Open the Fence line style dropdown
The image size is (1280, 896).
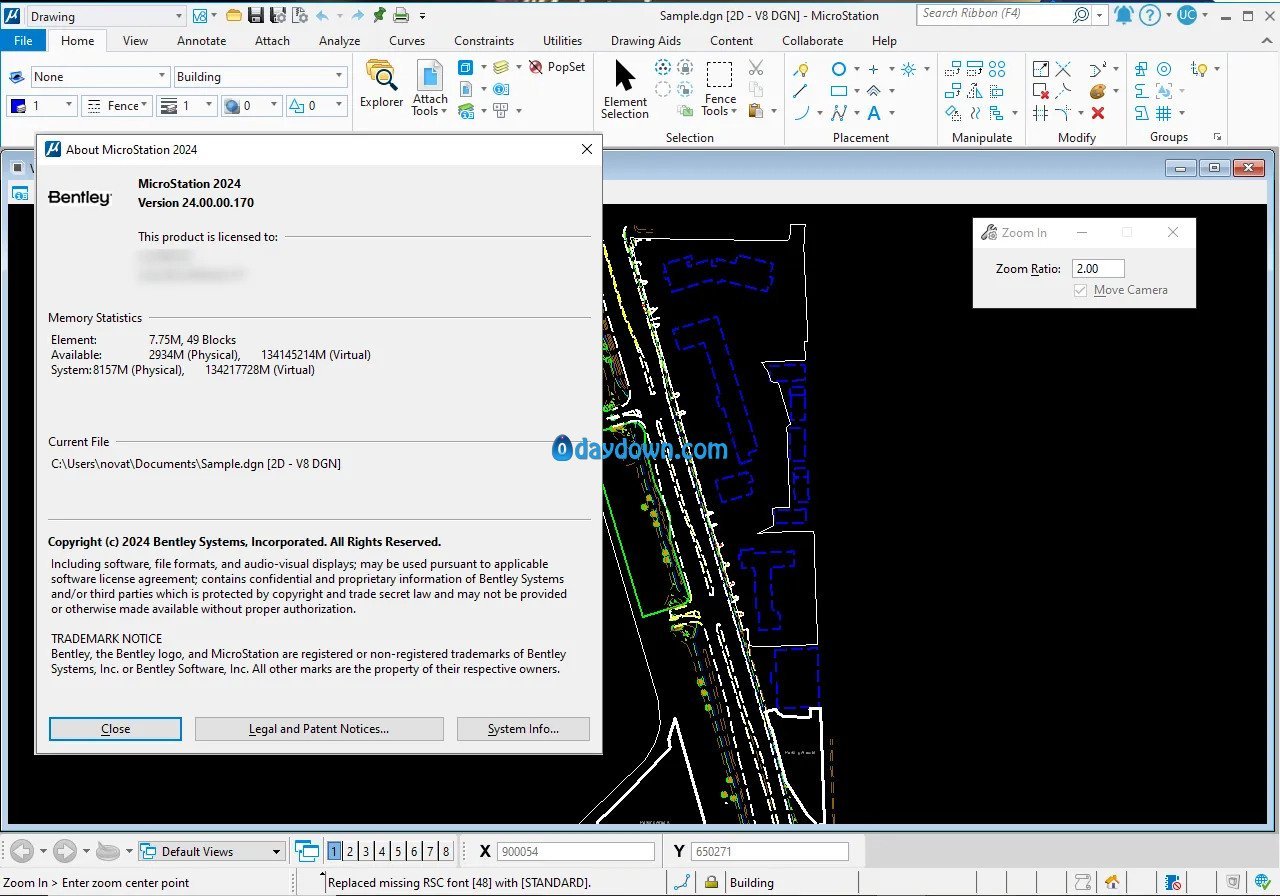pos(116,105)
